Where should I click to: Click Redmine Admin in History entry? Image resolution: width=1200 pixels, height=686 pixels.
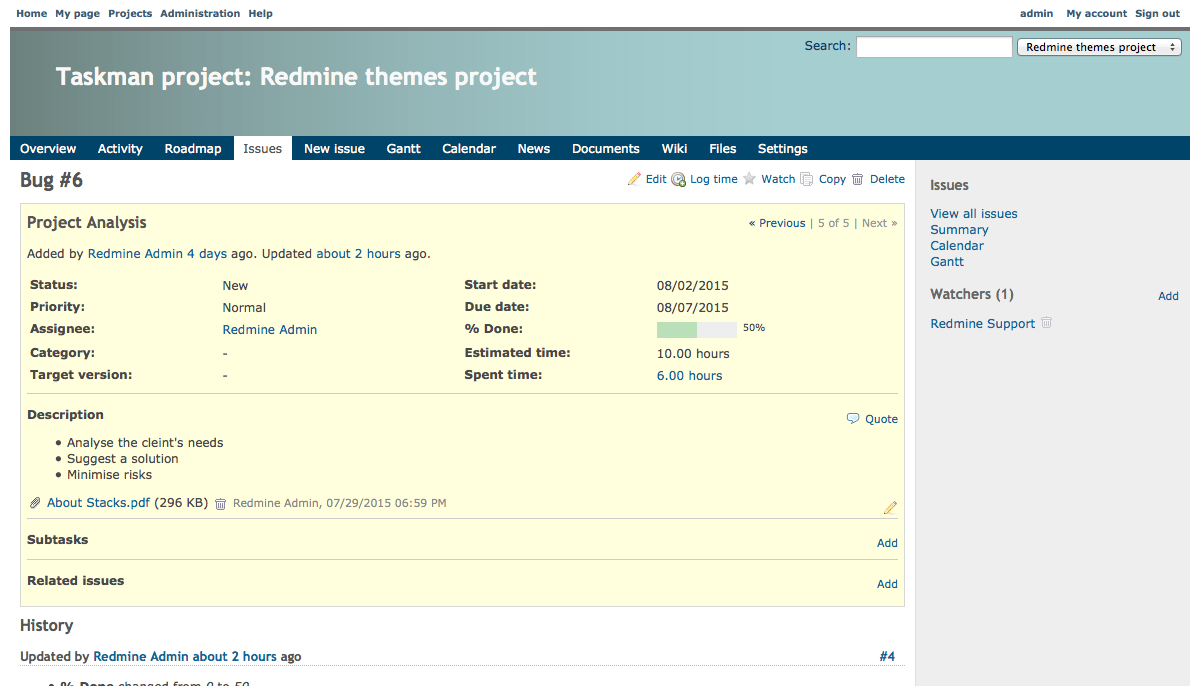point(141,657)
